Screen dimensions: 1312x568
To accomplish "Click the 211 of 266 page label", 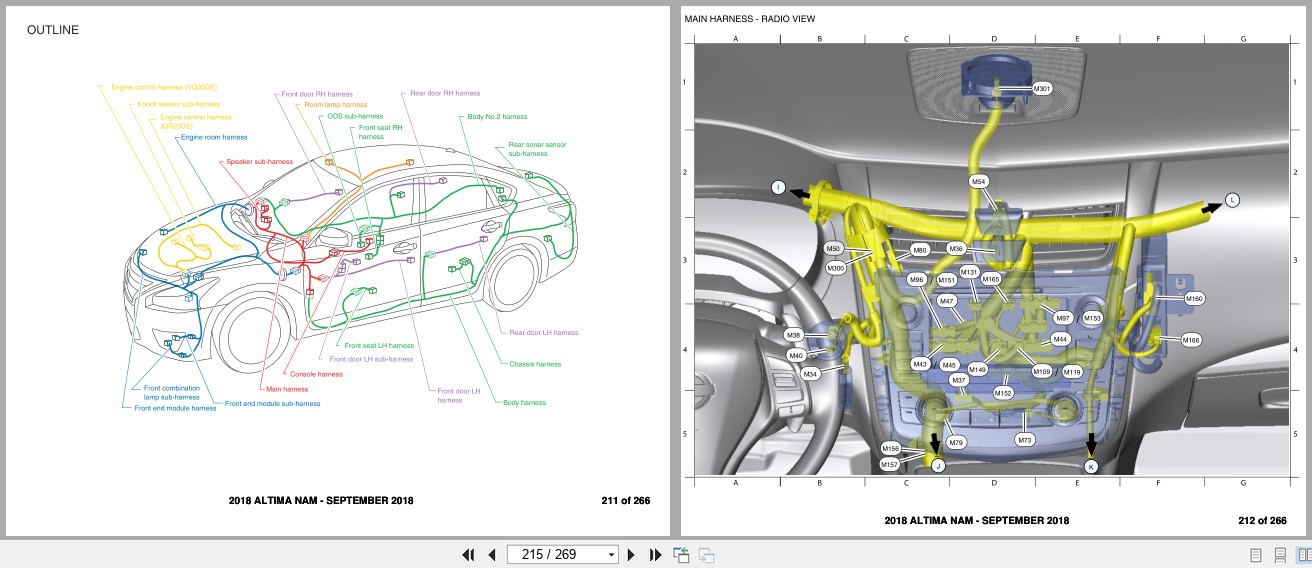I will [626, 501].
